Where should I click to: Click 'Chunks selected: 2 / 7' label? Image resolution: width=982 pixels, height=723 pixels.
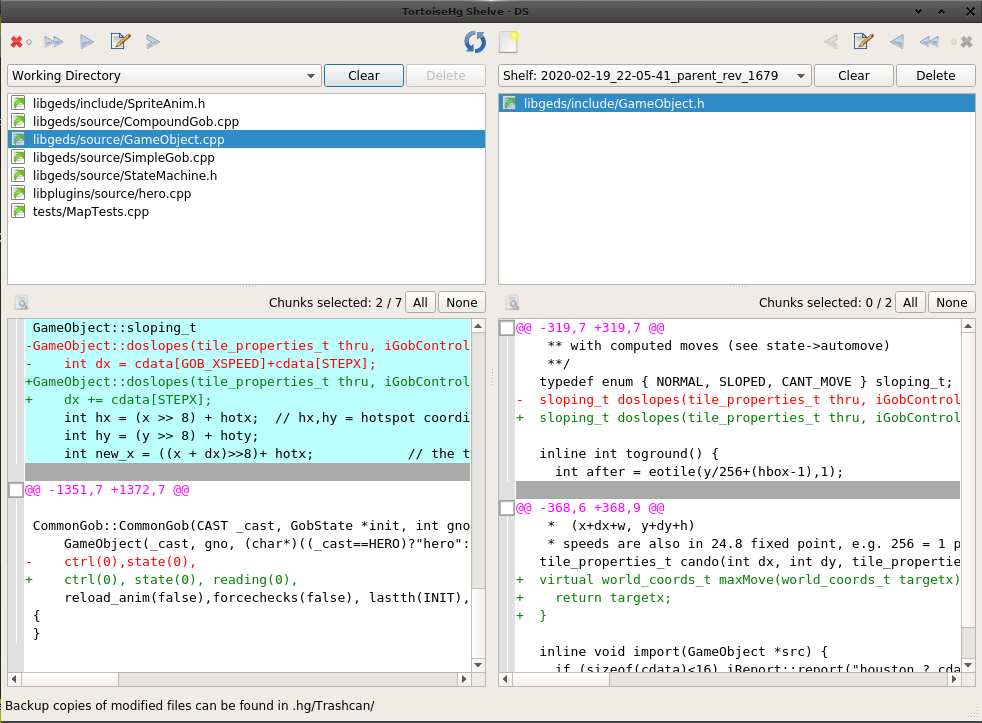(x=335, y=303)
